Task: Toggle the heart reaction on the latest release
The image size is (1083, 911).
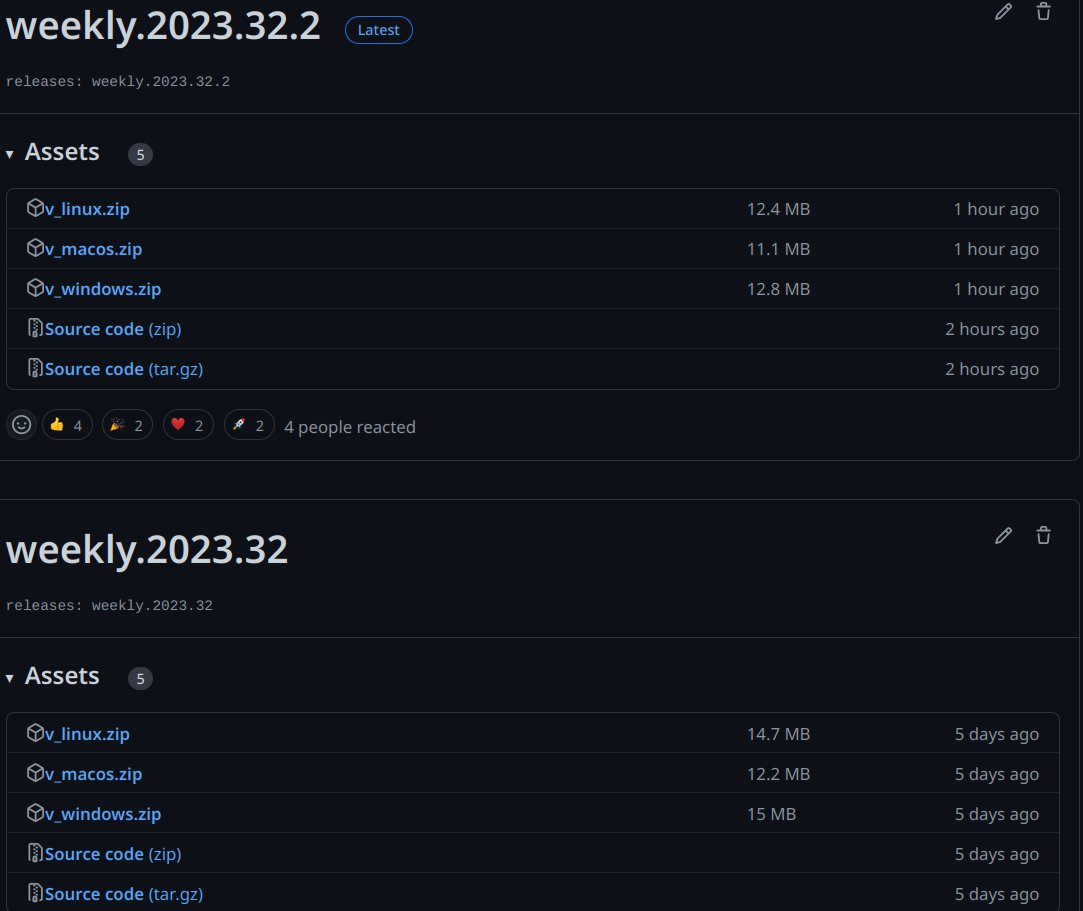Action: coord(188,424)
